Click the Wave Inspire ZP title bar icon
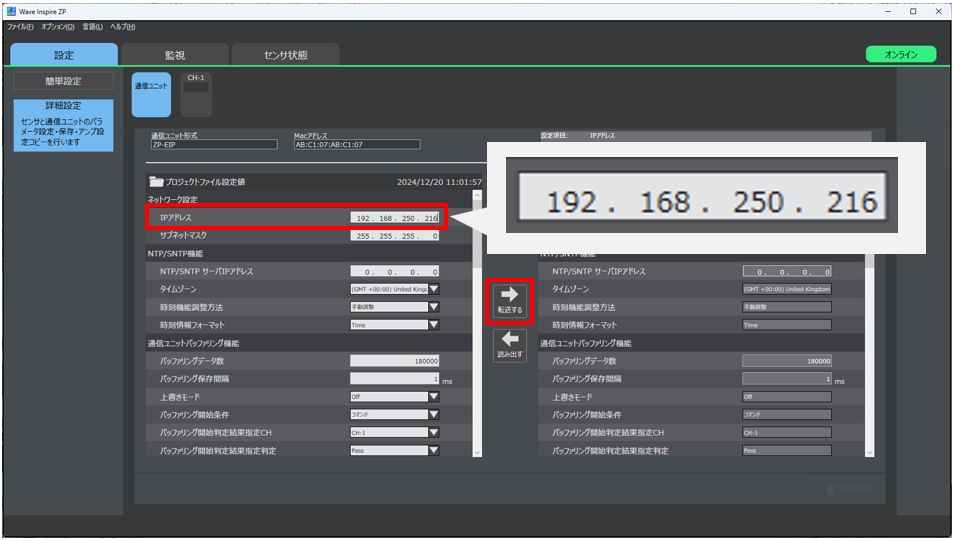Screen dimensions: 953x541 pyautogui.click(x=11, y=11)
